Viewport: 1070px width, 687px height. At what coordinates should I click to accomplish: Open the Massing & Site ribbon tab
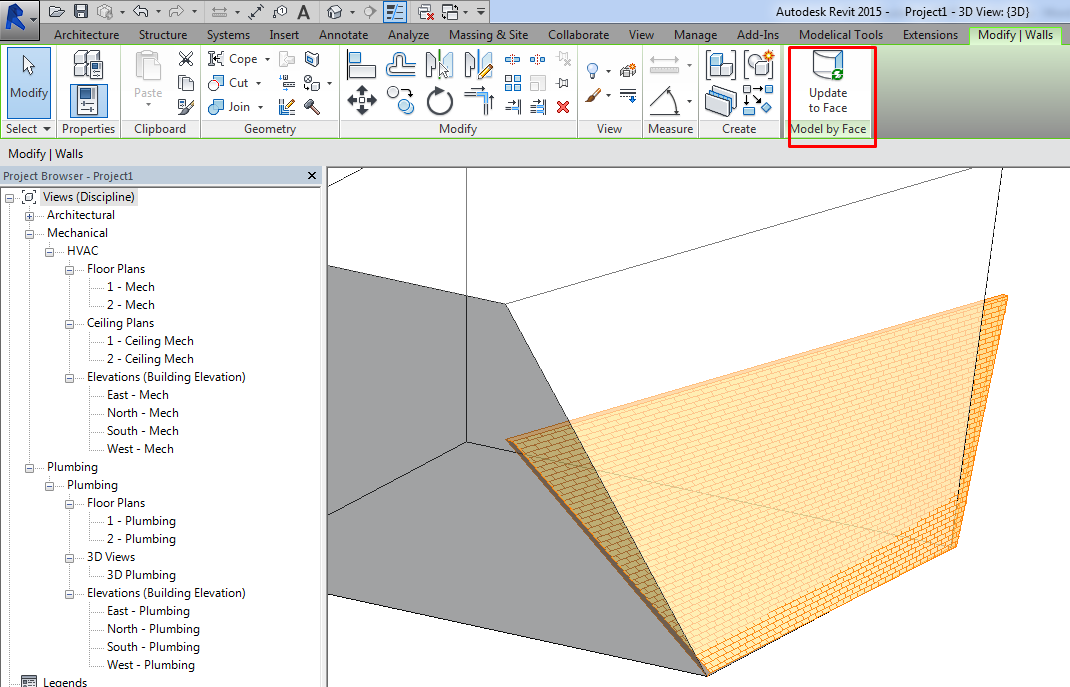click(488, 35)
